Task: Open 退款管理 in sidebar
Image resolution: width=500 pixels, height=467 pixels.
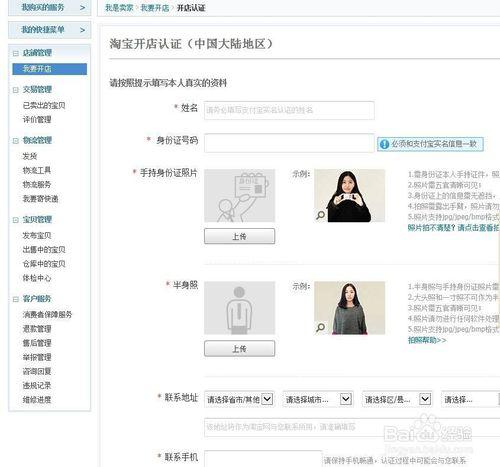Action: pos(37,329)
